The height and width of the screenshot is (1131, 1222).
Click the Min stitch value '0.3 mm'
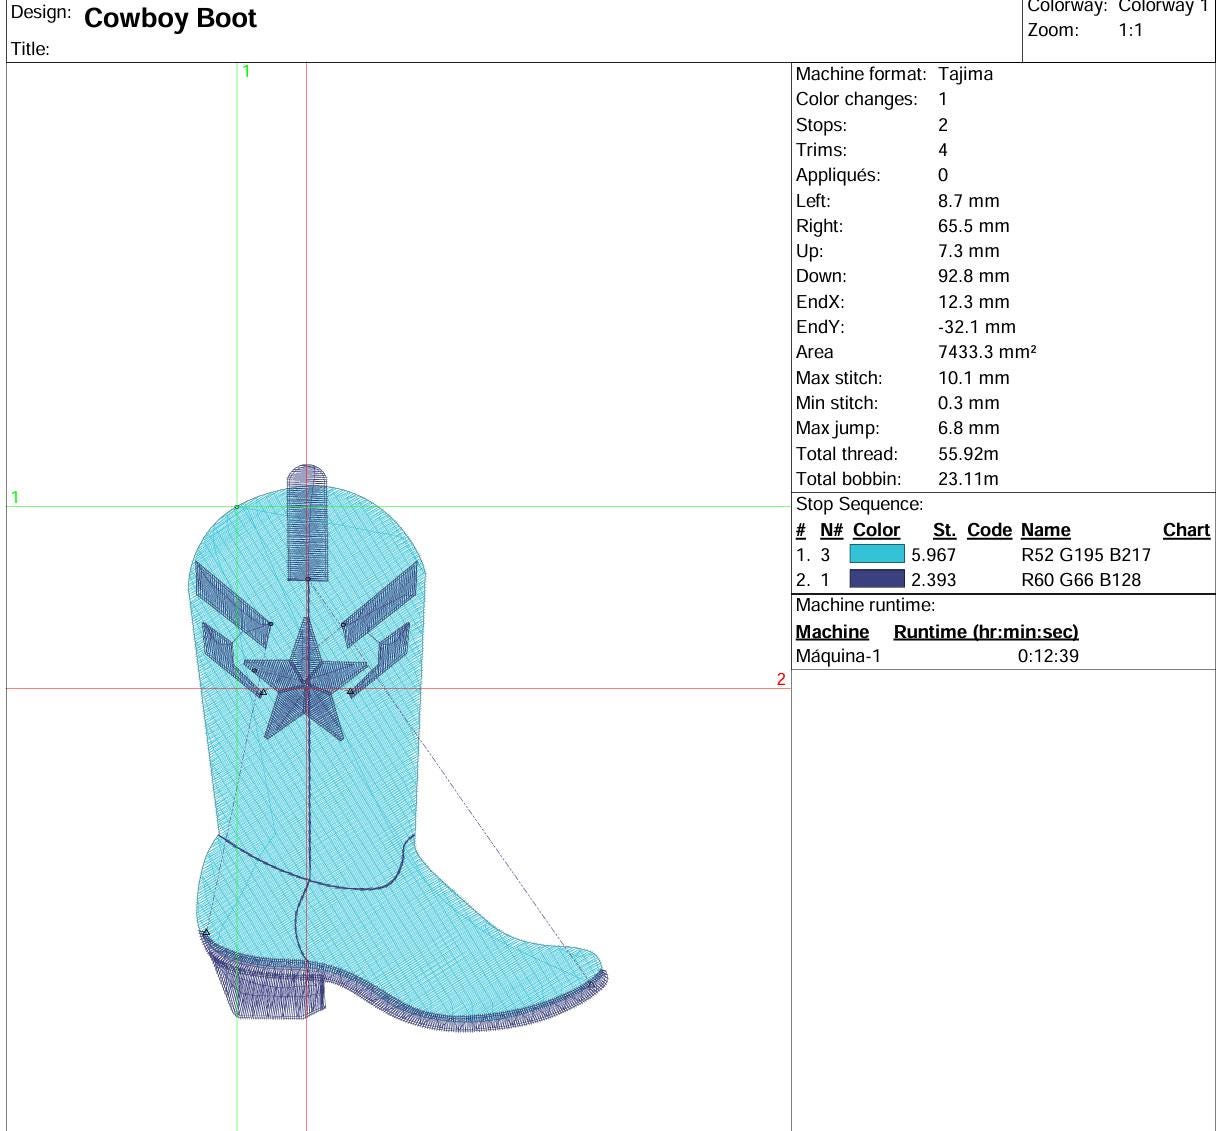pyautogui.click(x=968, y=403)
